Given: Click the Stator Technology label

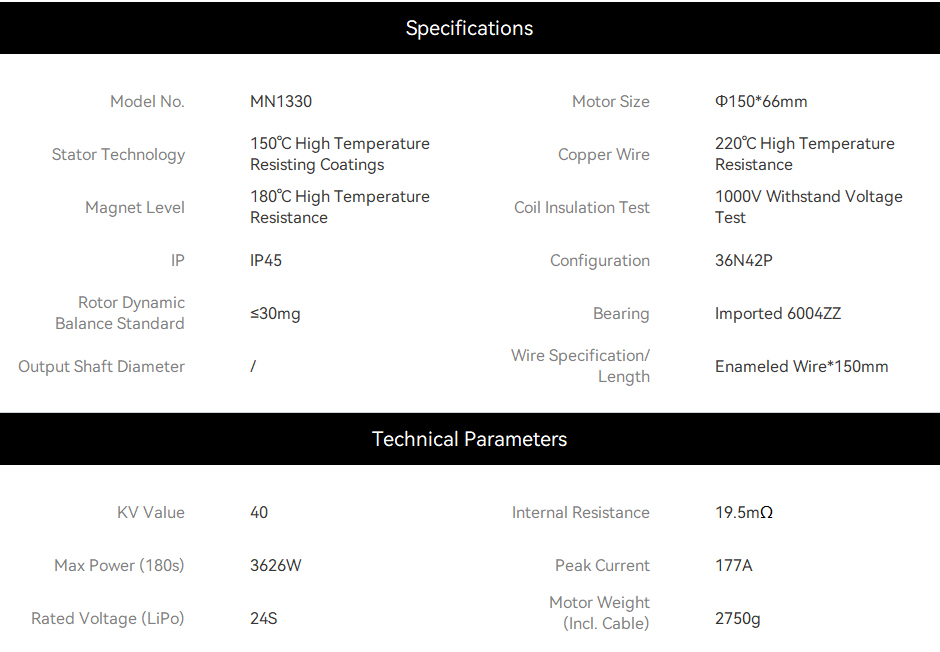Looking at the screenshot, I should tap(118, 155).
